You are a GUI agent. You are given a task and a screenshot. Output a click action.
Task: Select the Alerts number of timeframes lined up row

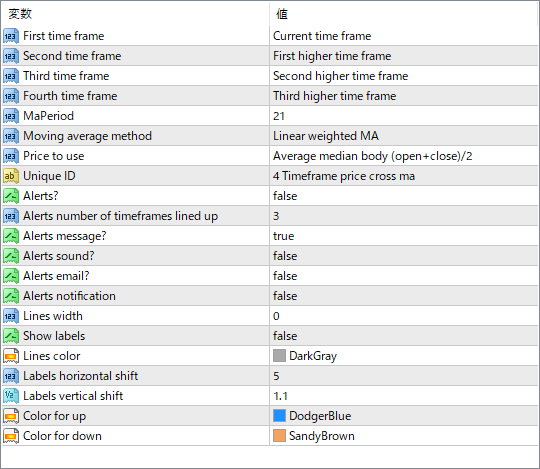tap(270, 216)
